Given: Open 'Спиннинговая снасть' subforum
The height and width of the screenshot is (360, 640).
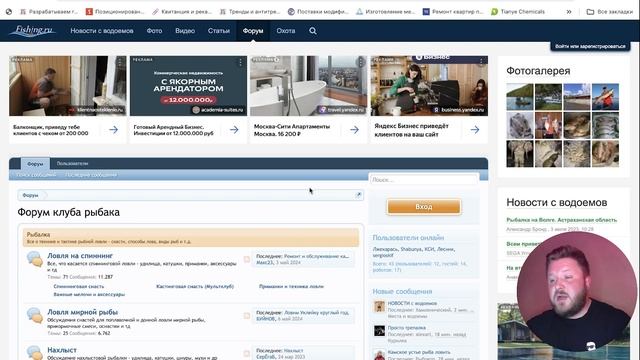Looking at the screenshot, I should point(79,287).
